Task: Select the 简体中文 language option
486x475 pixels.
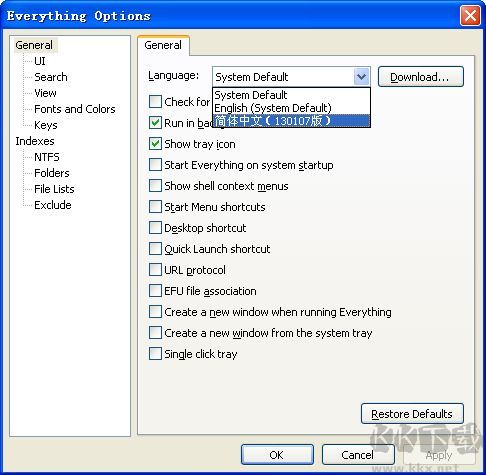Action: pos(291,121)
